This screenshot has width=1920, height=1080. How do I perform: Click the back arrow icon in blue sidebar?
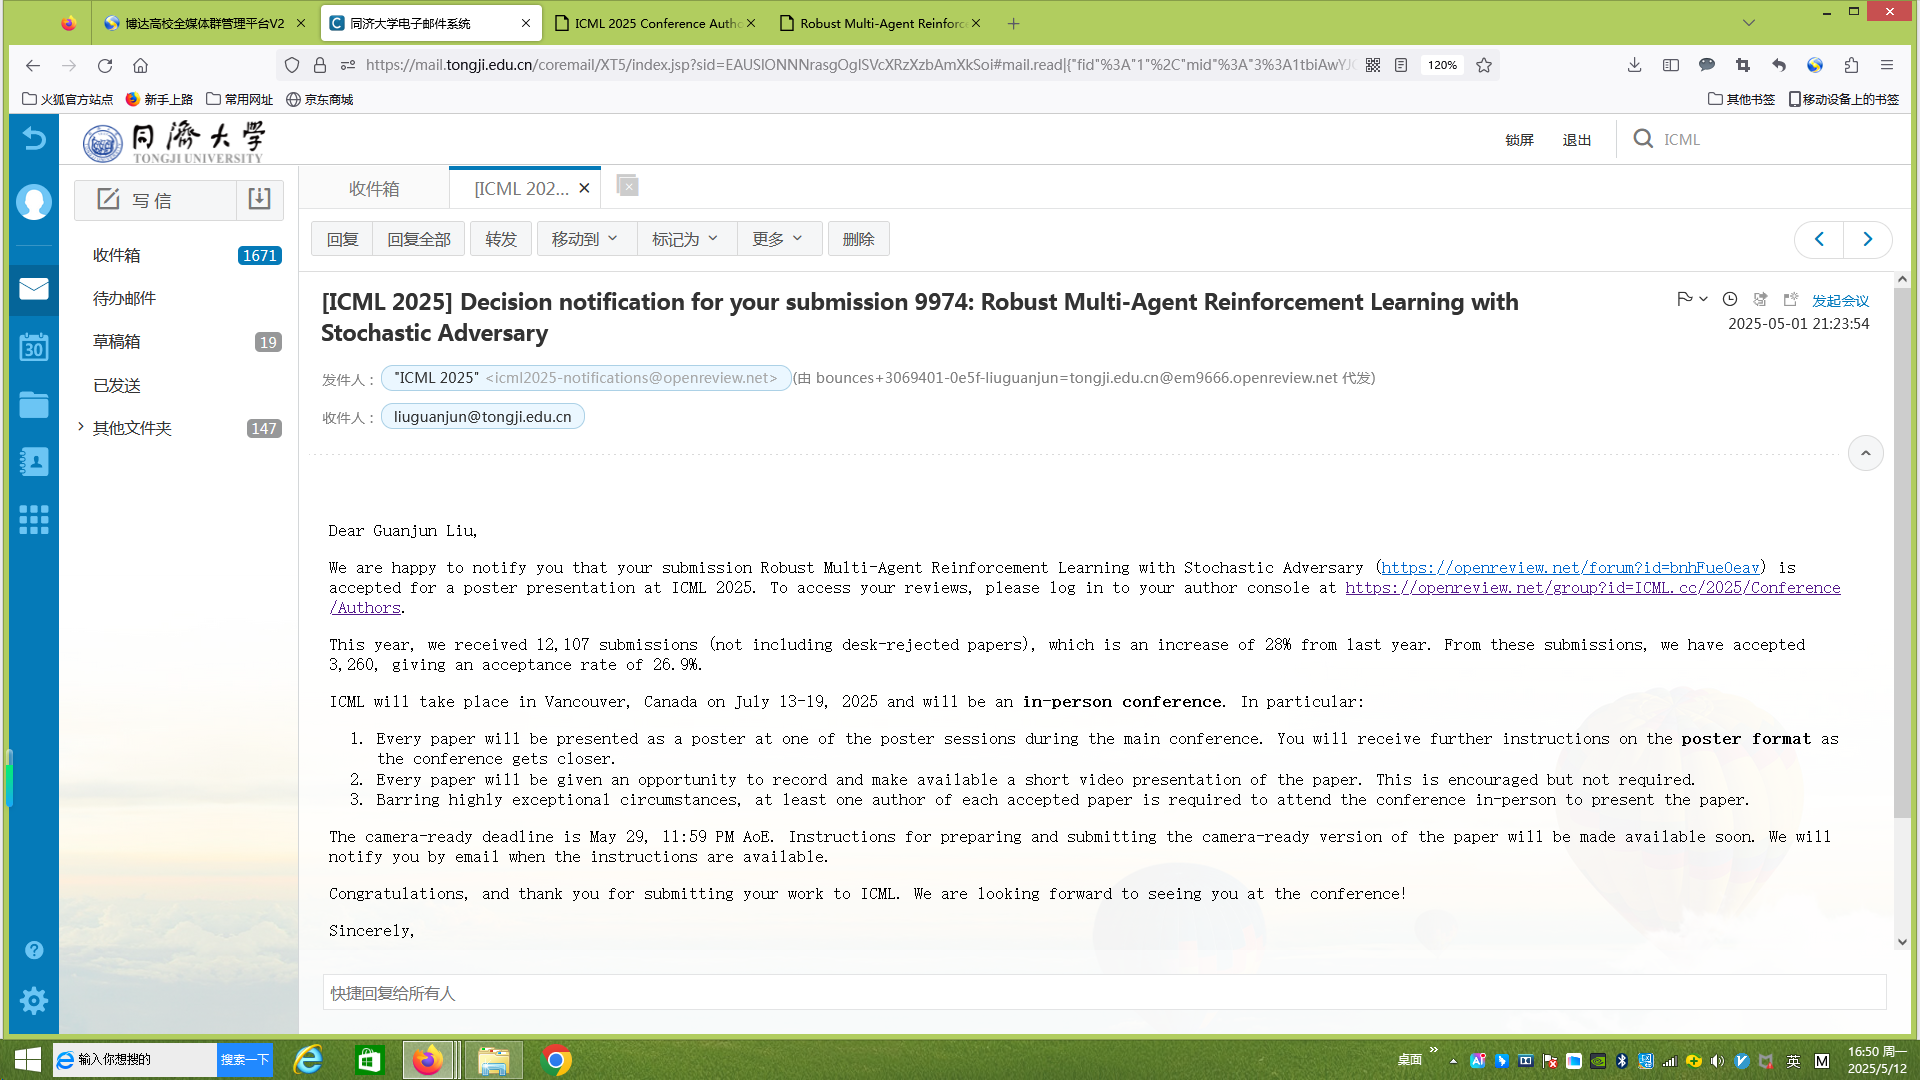[x=34, y=138]
